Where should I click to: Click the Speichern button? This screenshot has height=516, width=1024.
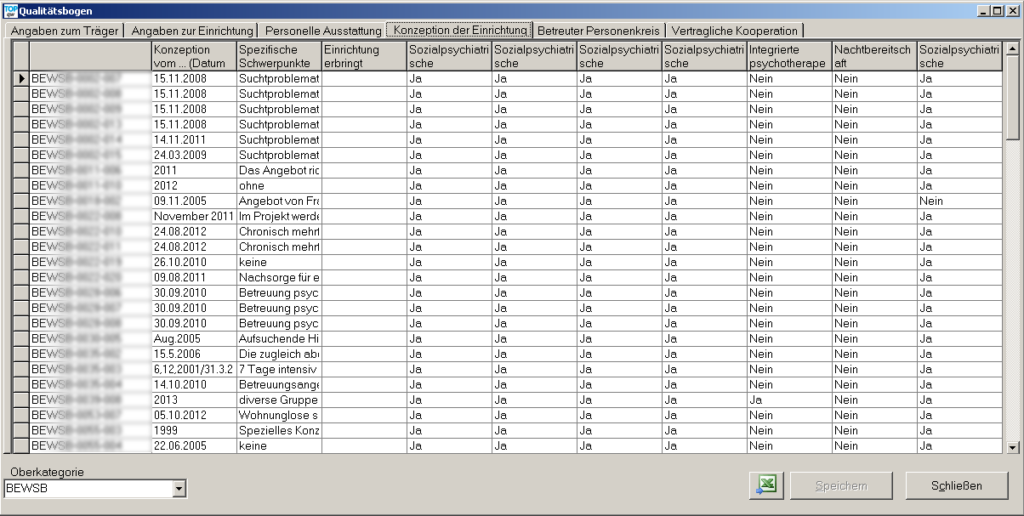point(840,486)
